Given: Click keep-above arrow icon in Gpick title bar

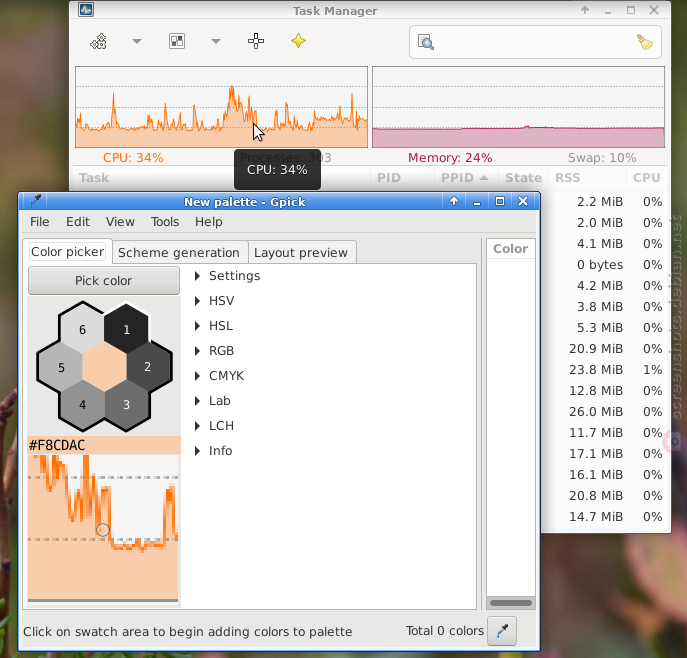Looking at the screenshot, I should click(454, 201).
